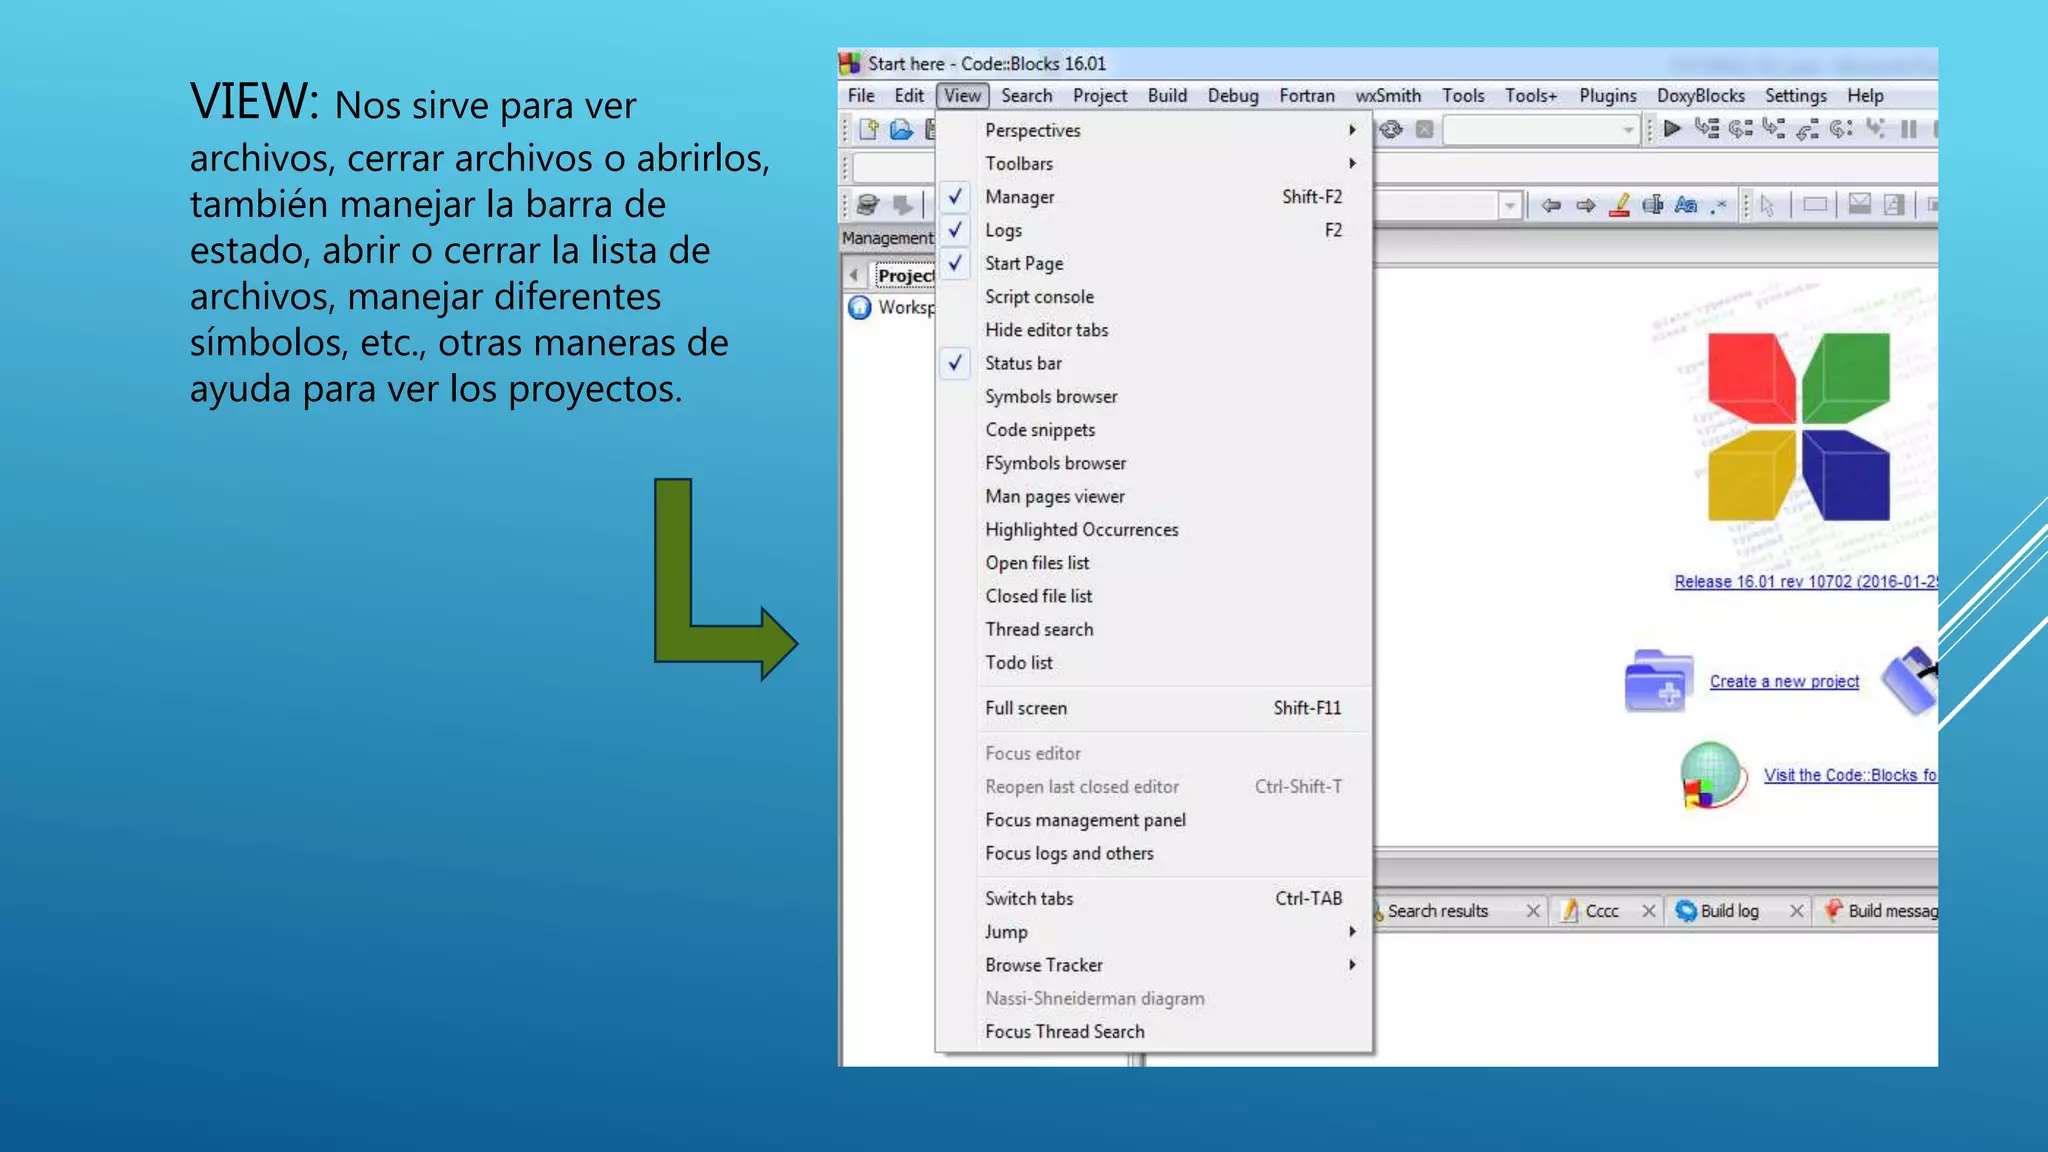Click the Debug/Continue play icon

tap(1672, 129)
